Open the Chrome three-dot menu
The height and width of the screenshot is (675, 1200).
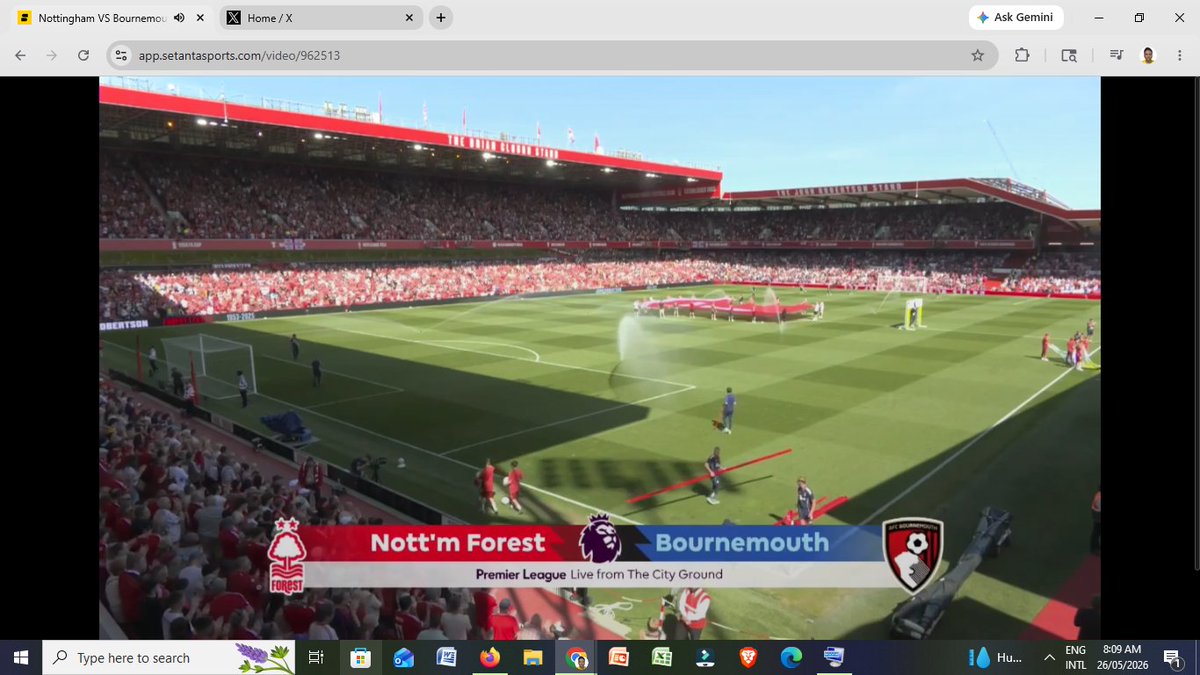[x=1180, y=56]
